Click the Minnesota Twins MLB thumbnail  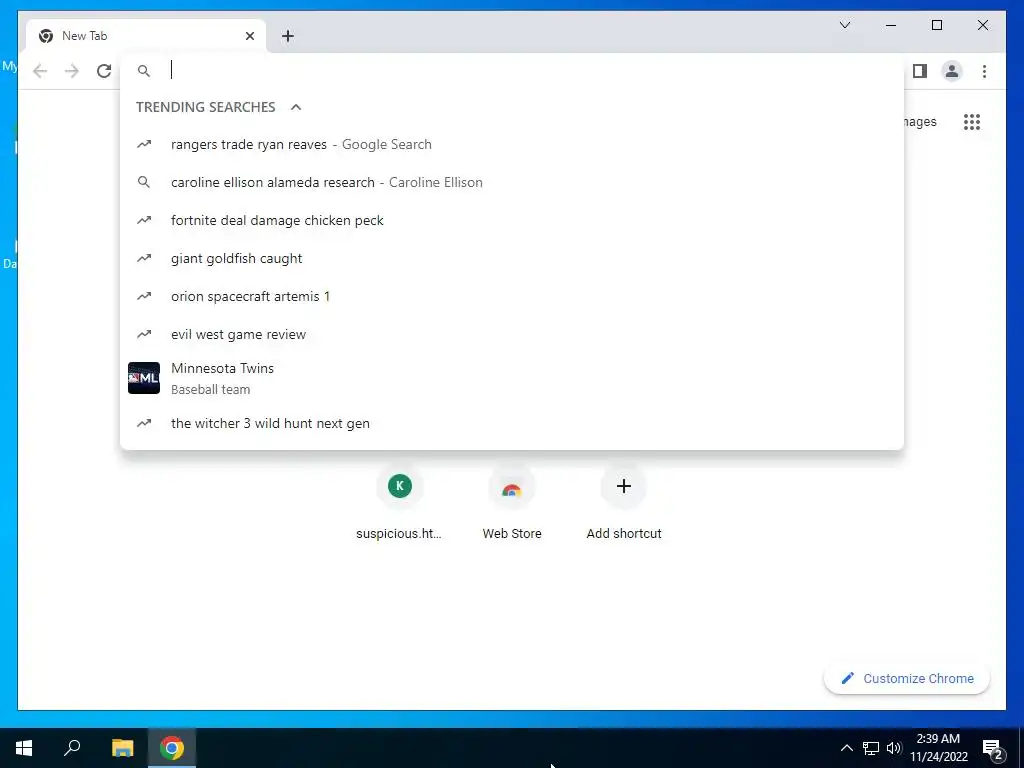pyautogui.click(x=144, y=378)
